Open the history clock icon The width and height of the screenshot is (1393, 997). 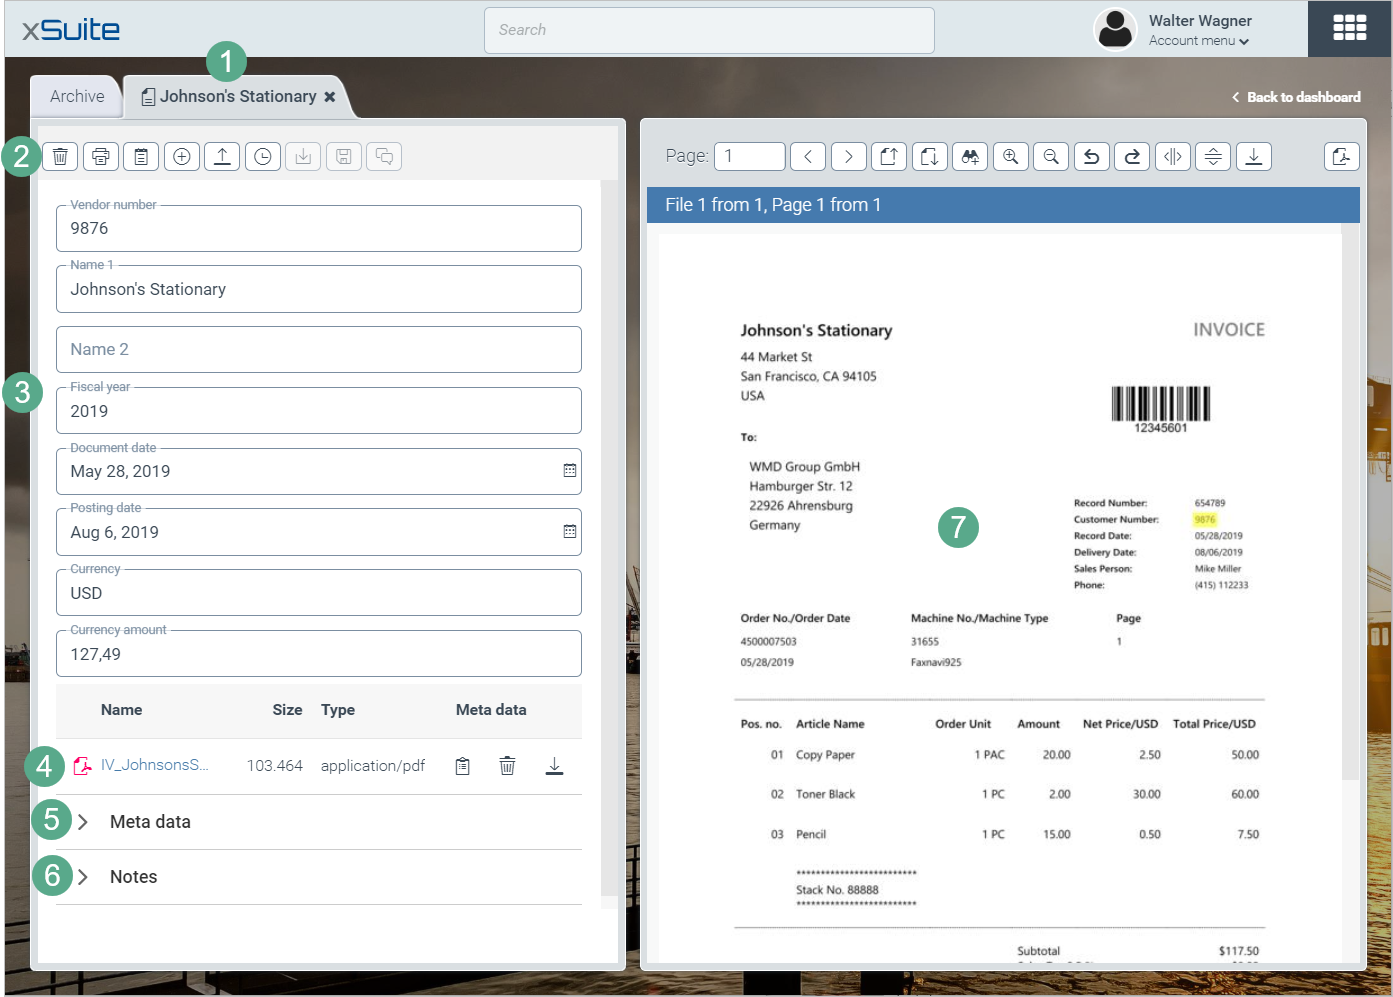[263, 157]
